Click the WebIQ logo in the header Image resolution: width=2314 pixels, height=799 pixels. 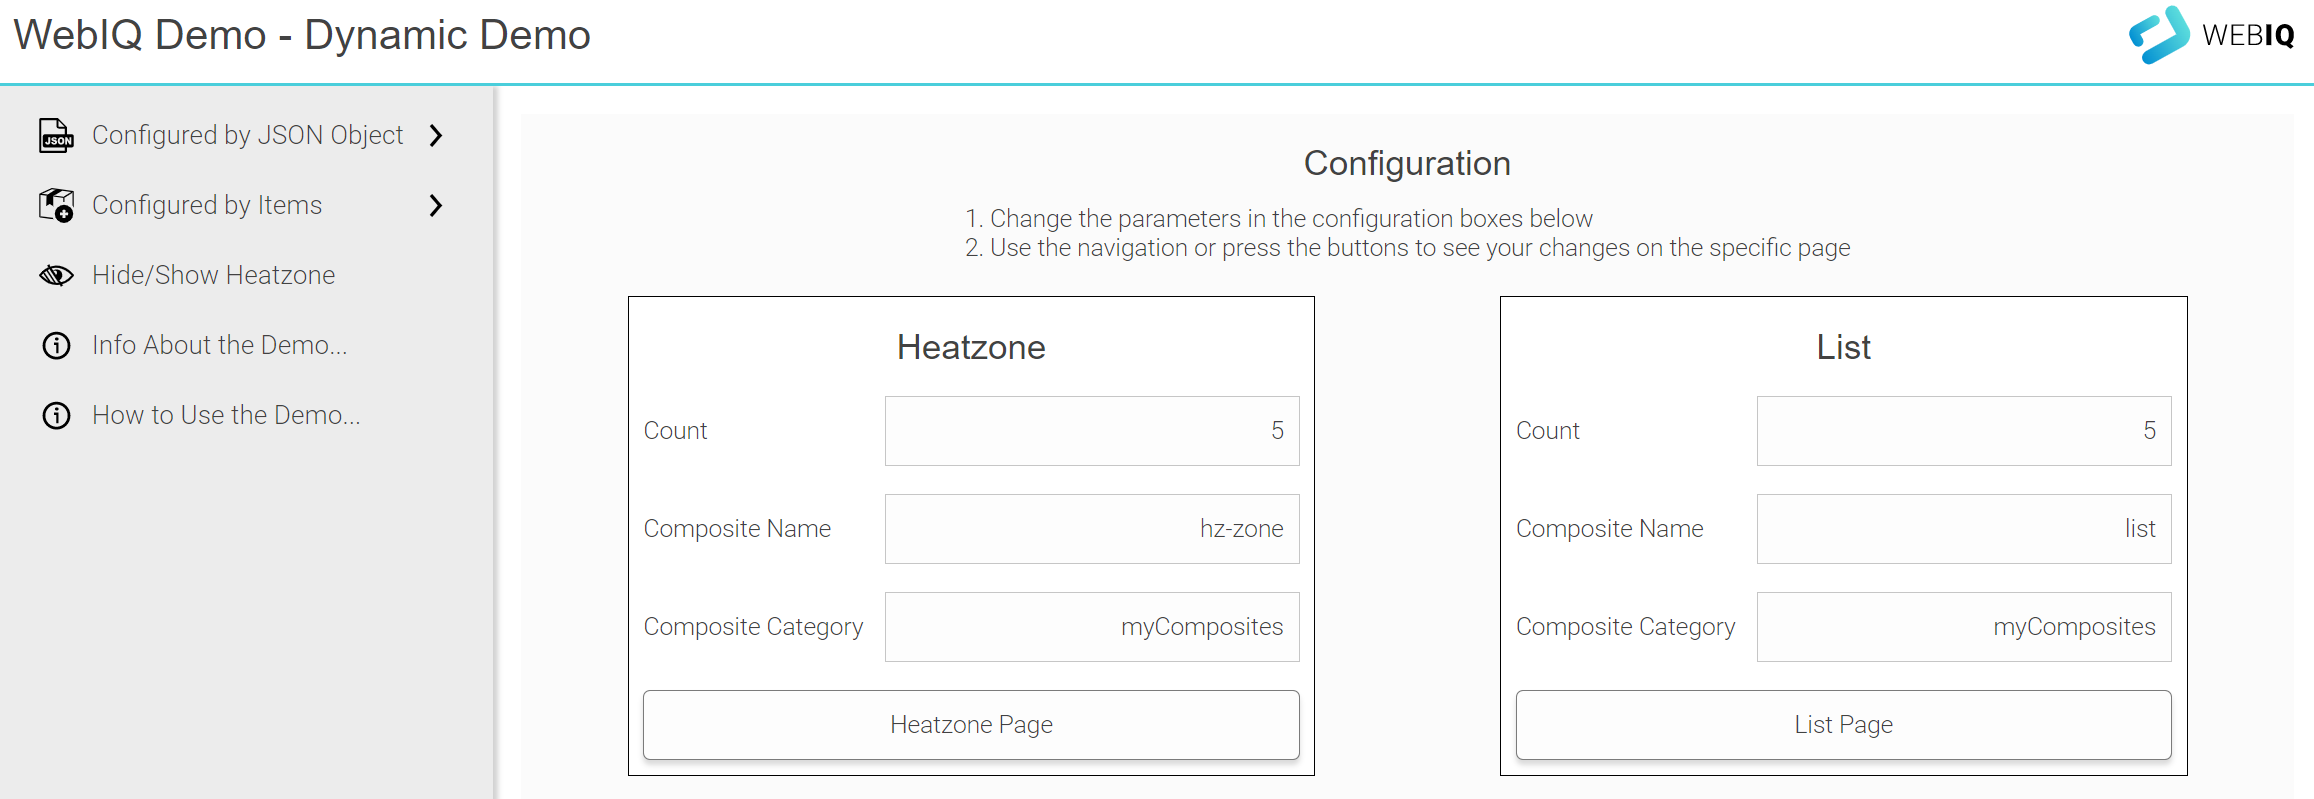click(x=2211, y=35)
